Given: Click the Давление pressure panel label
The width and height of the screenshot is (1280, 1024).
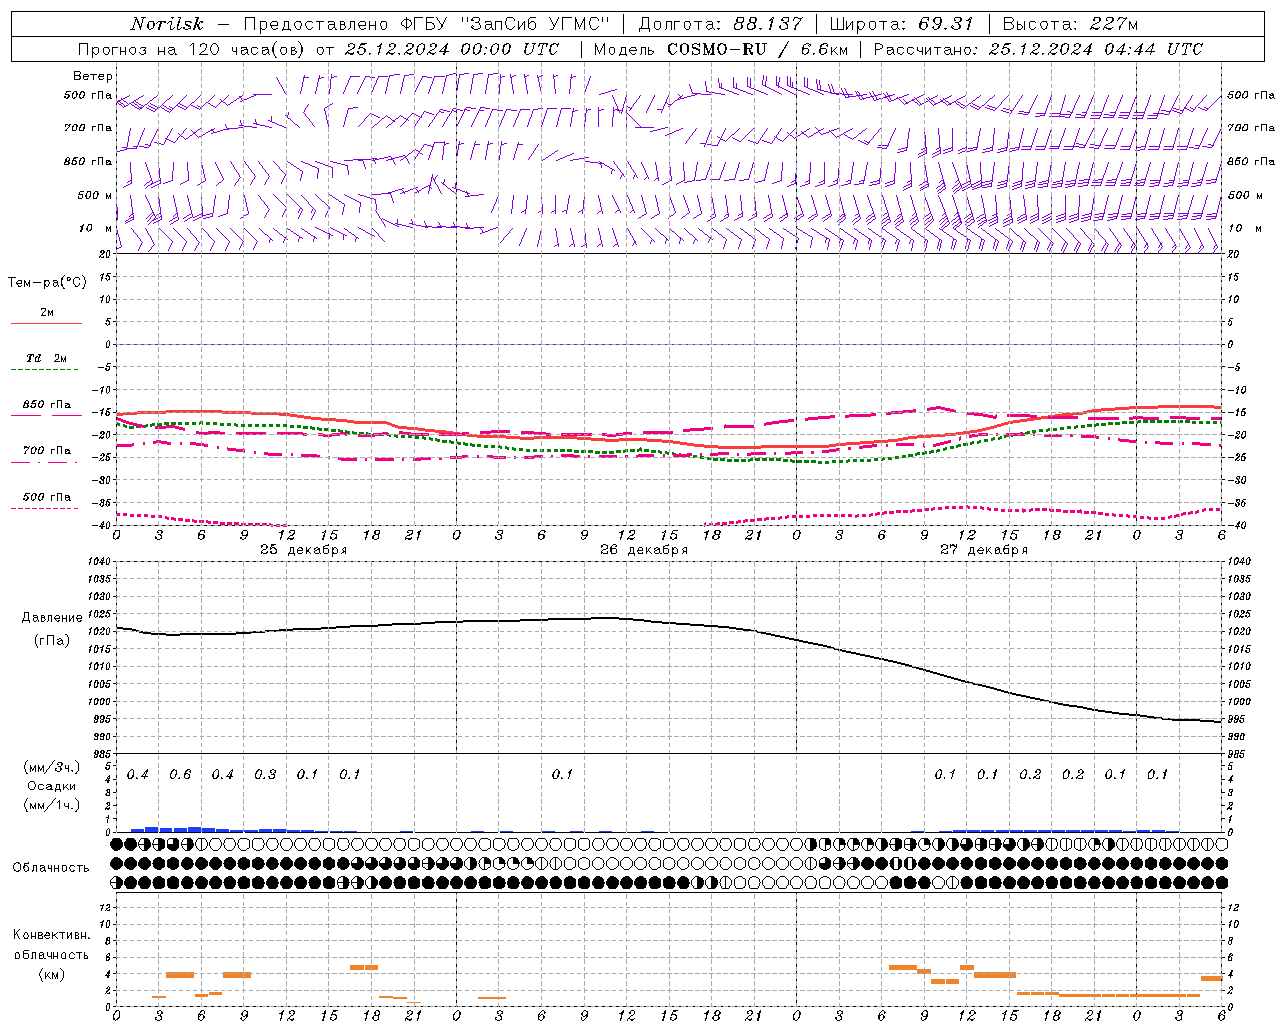Looking at the screenshot, I should [52, 618].
